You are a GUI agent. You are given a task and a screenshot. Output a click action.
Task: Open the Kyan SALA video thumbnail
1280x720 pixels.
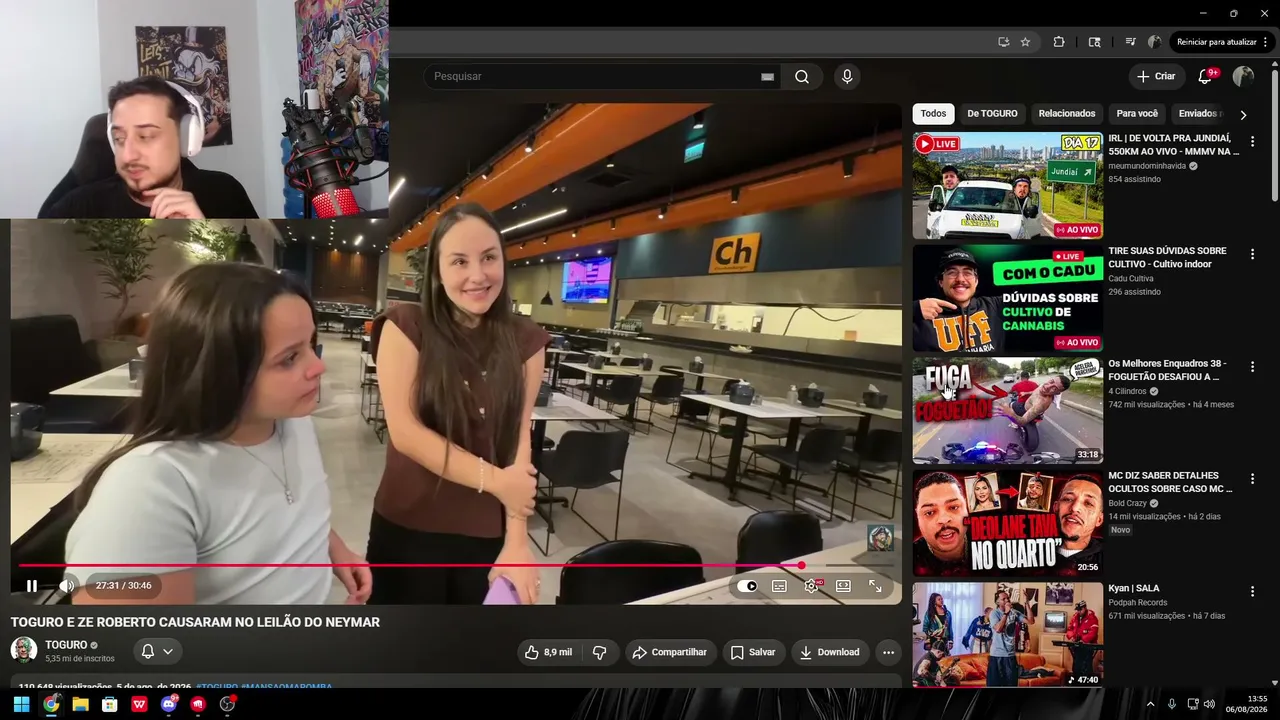(1008, 636)
